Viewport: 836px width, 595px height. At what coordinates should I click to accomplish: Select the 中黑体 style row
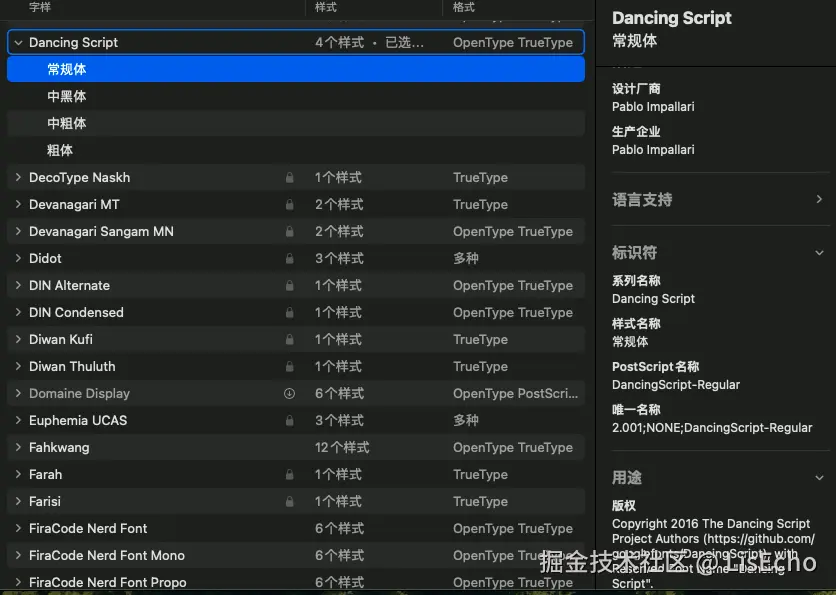pos(296,97)
